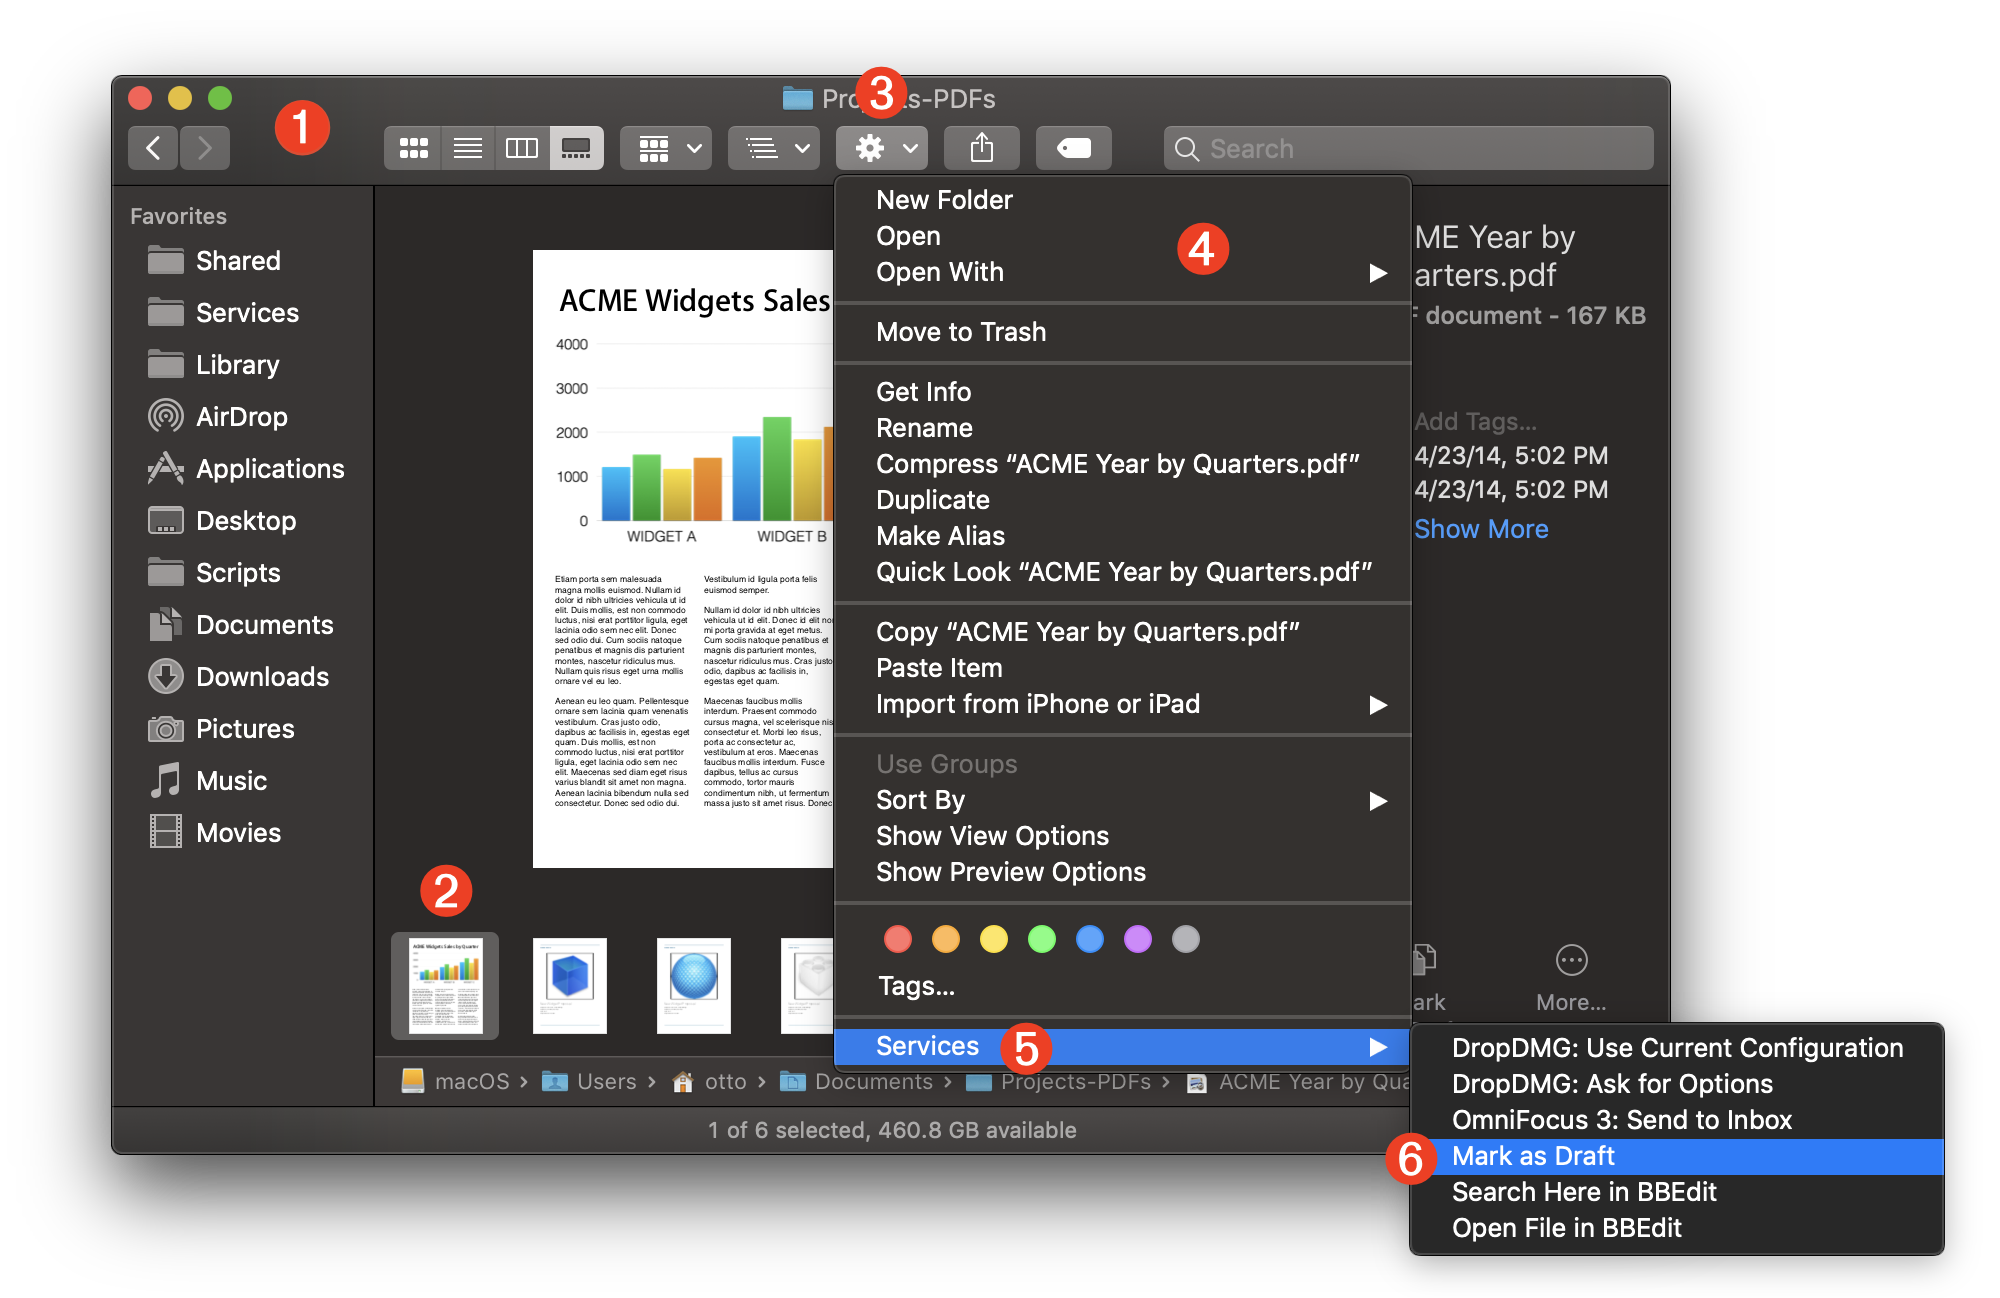
Task: Choose Open File in BBEdit
Action: (x=1677, y=1228)
